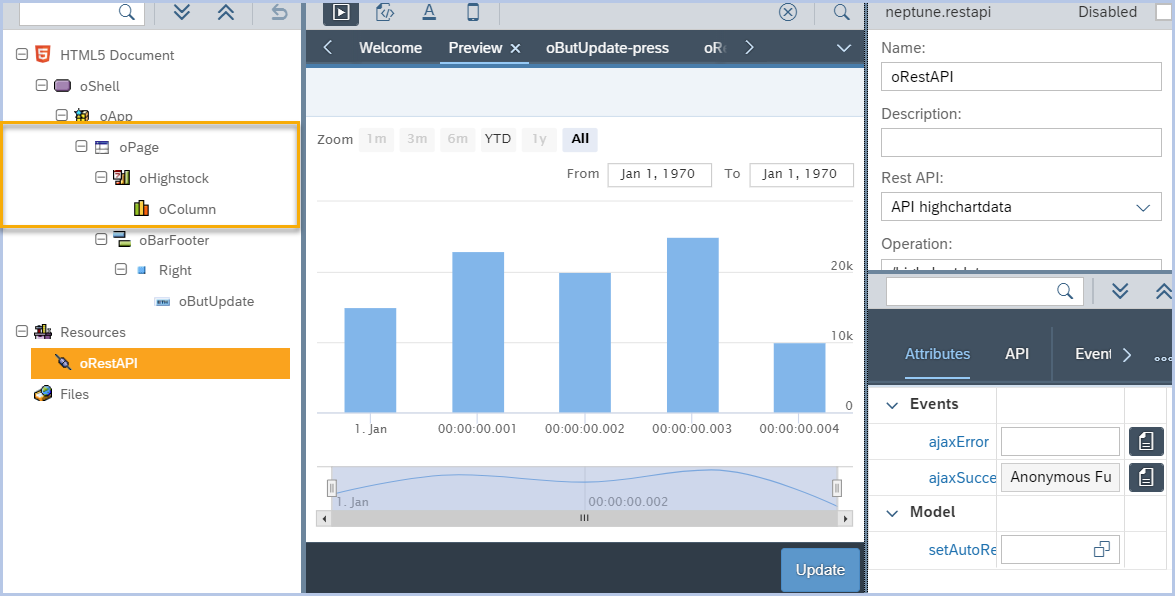Click the undo arrow in tree toolbar
The height and width of the screenshot is (596, 1175).
(x=279, y=12)
